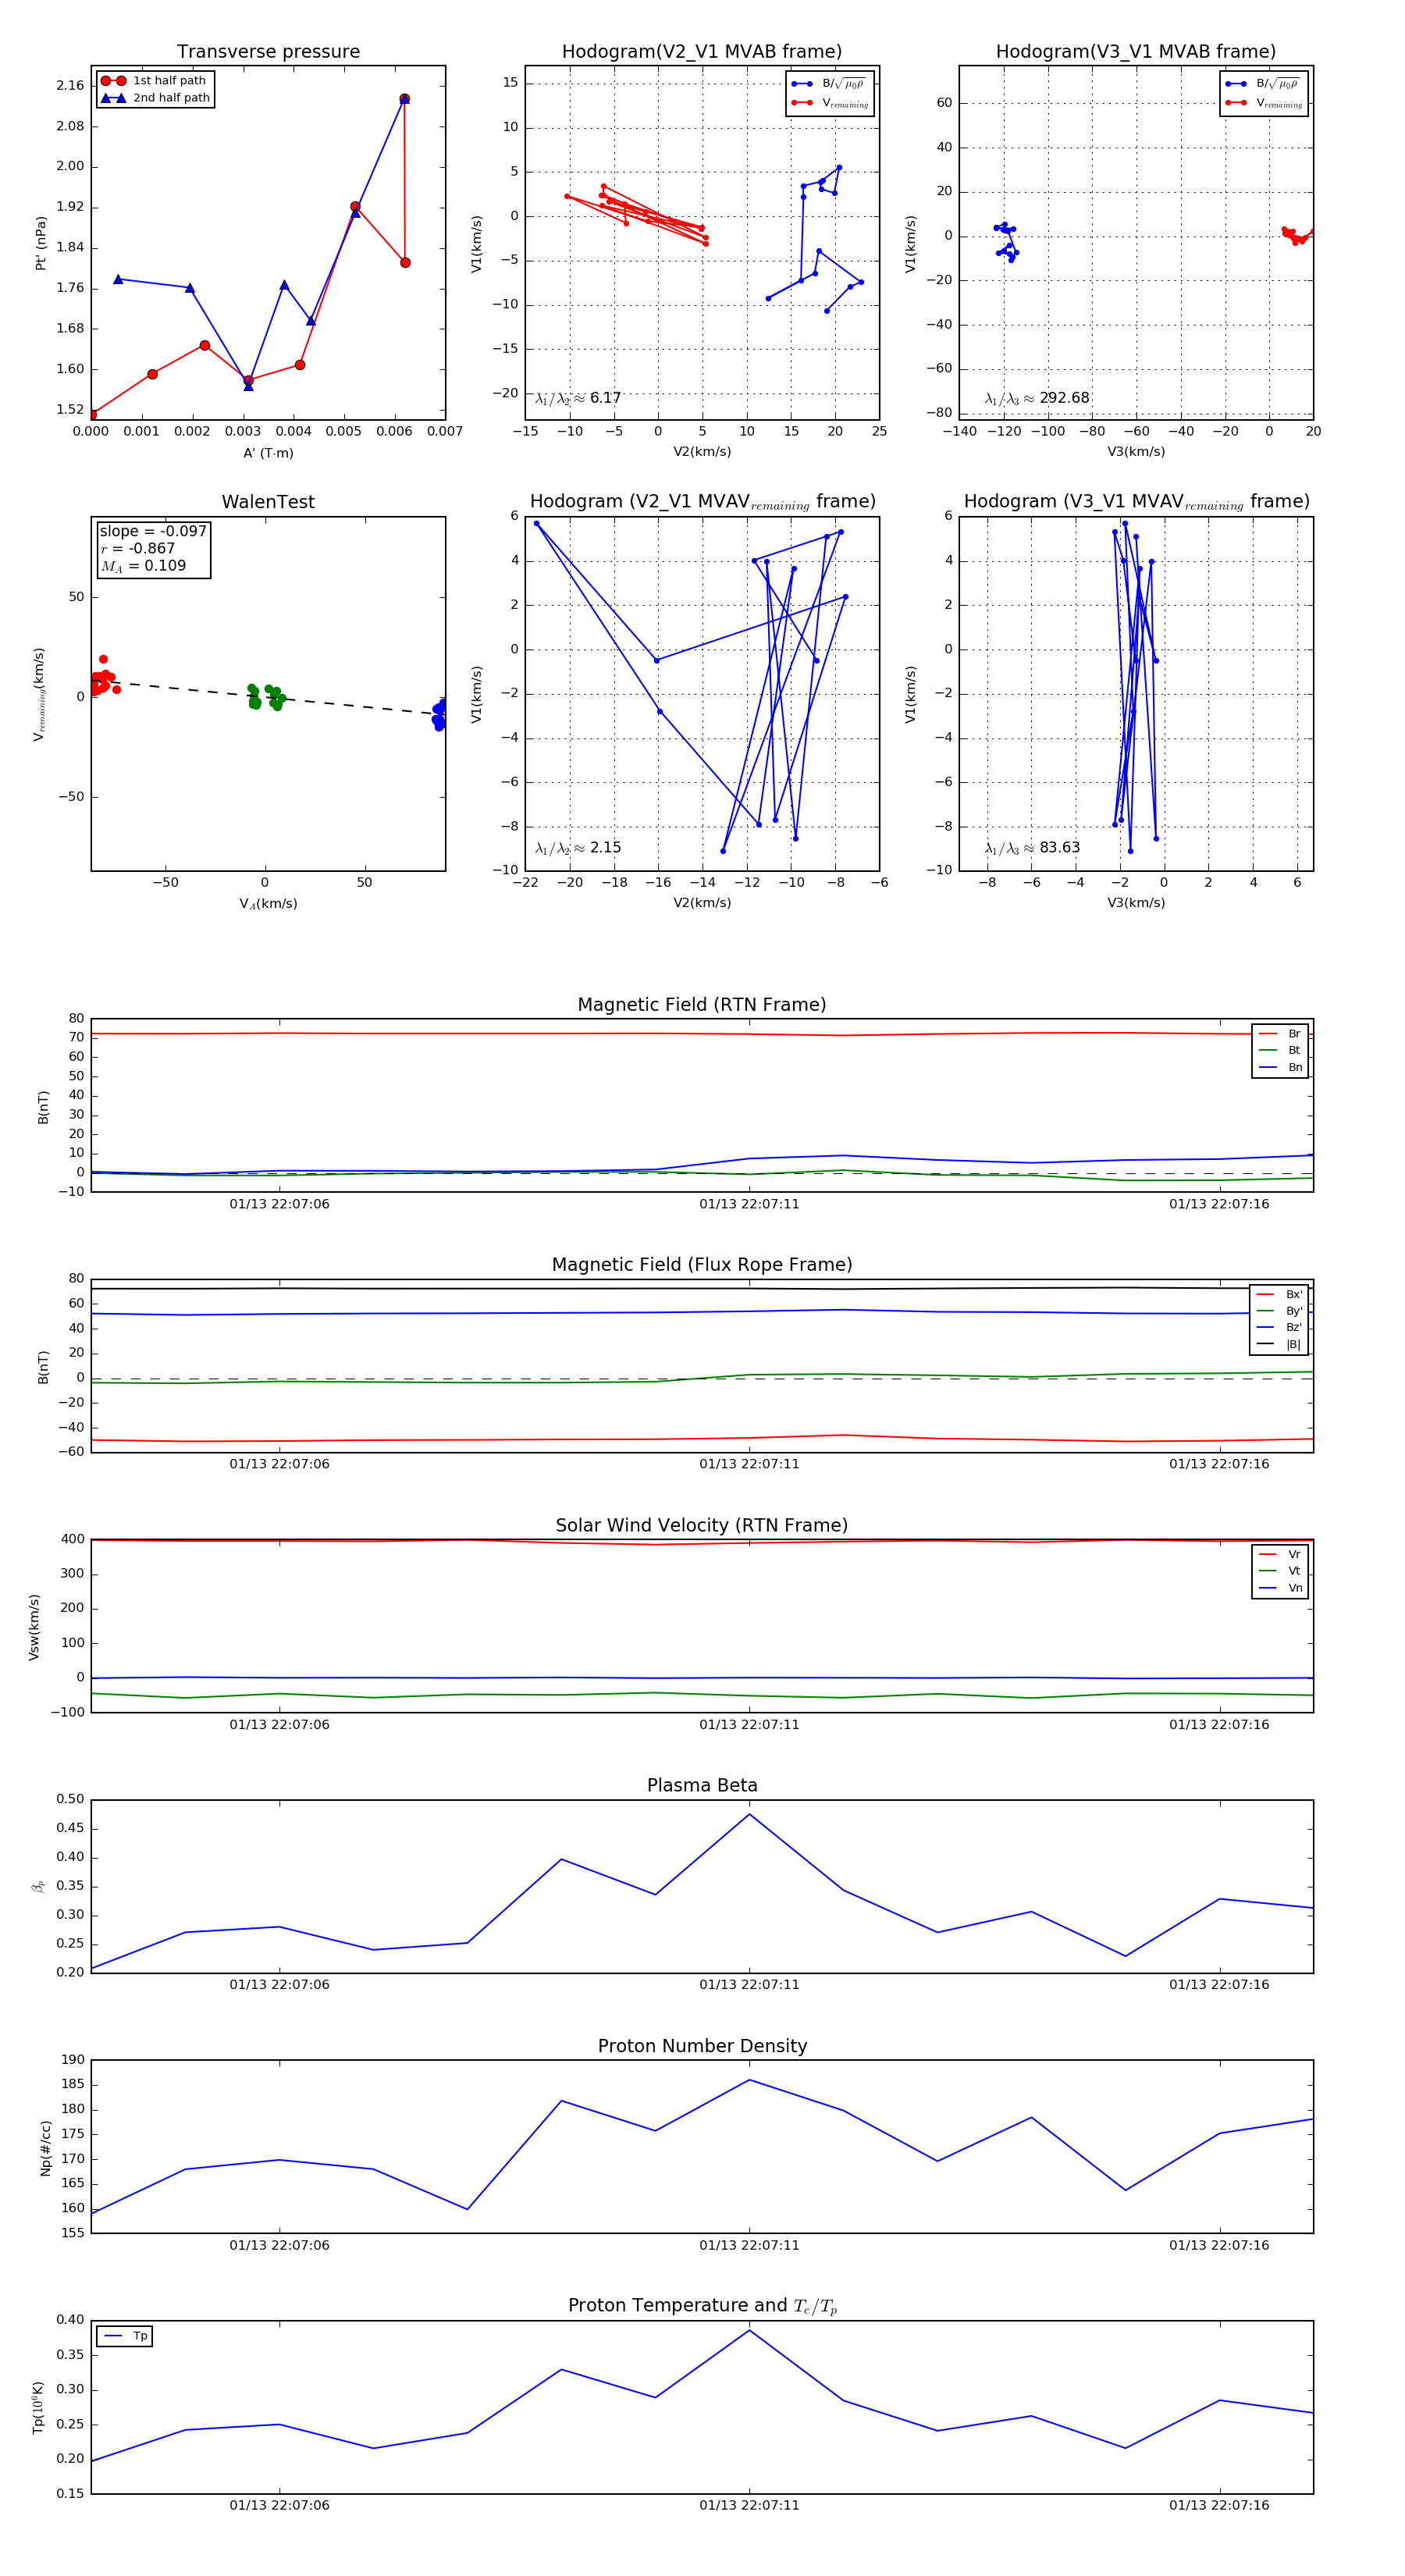Select the 'Br' legend entry
This screenshot has width=1405, height=2576.
click(x=1281, y=1034)
